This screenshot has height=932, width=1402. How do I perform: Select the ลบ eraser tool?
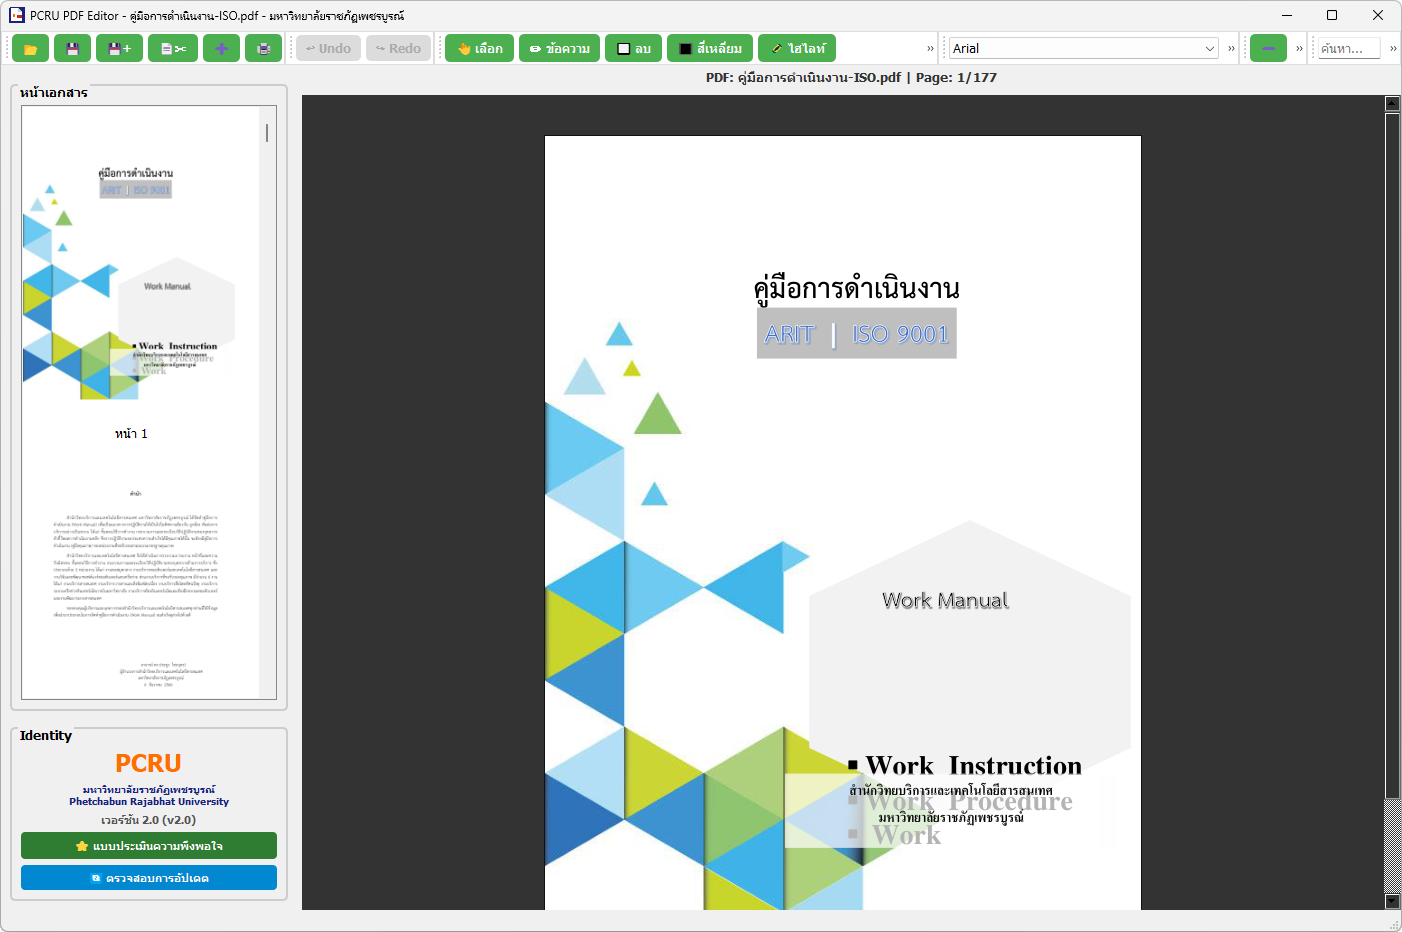click(x=633, y=49)
